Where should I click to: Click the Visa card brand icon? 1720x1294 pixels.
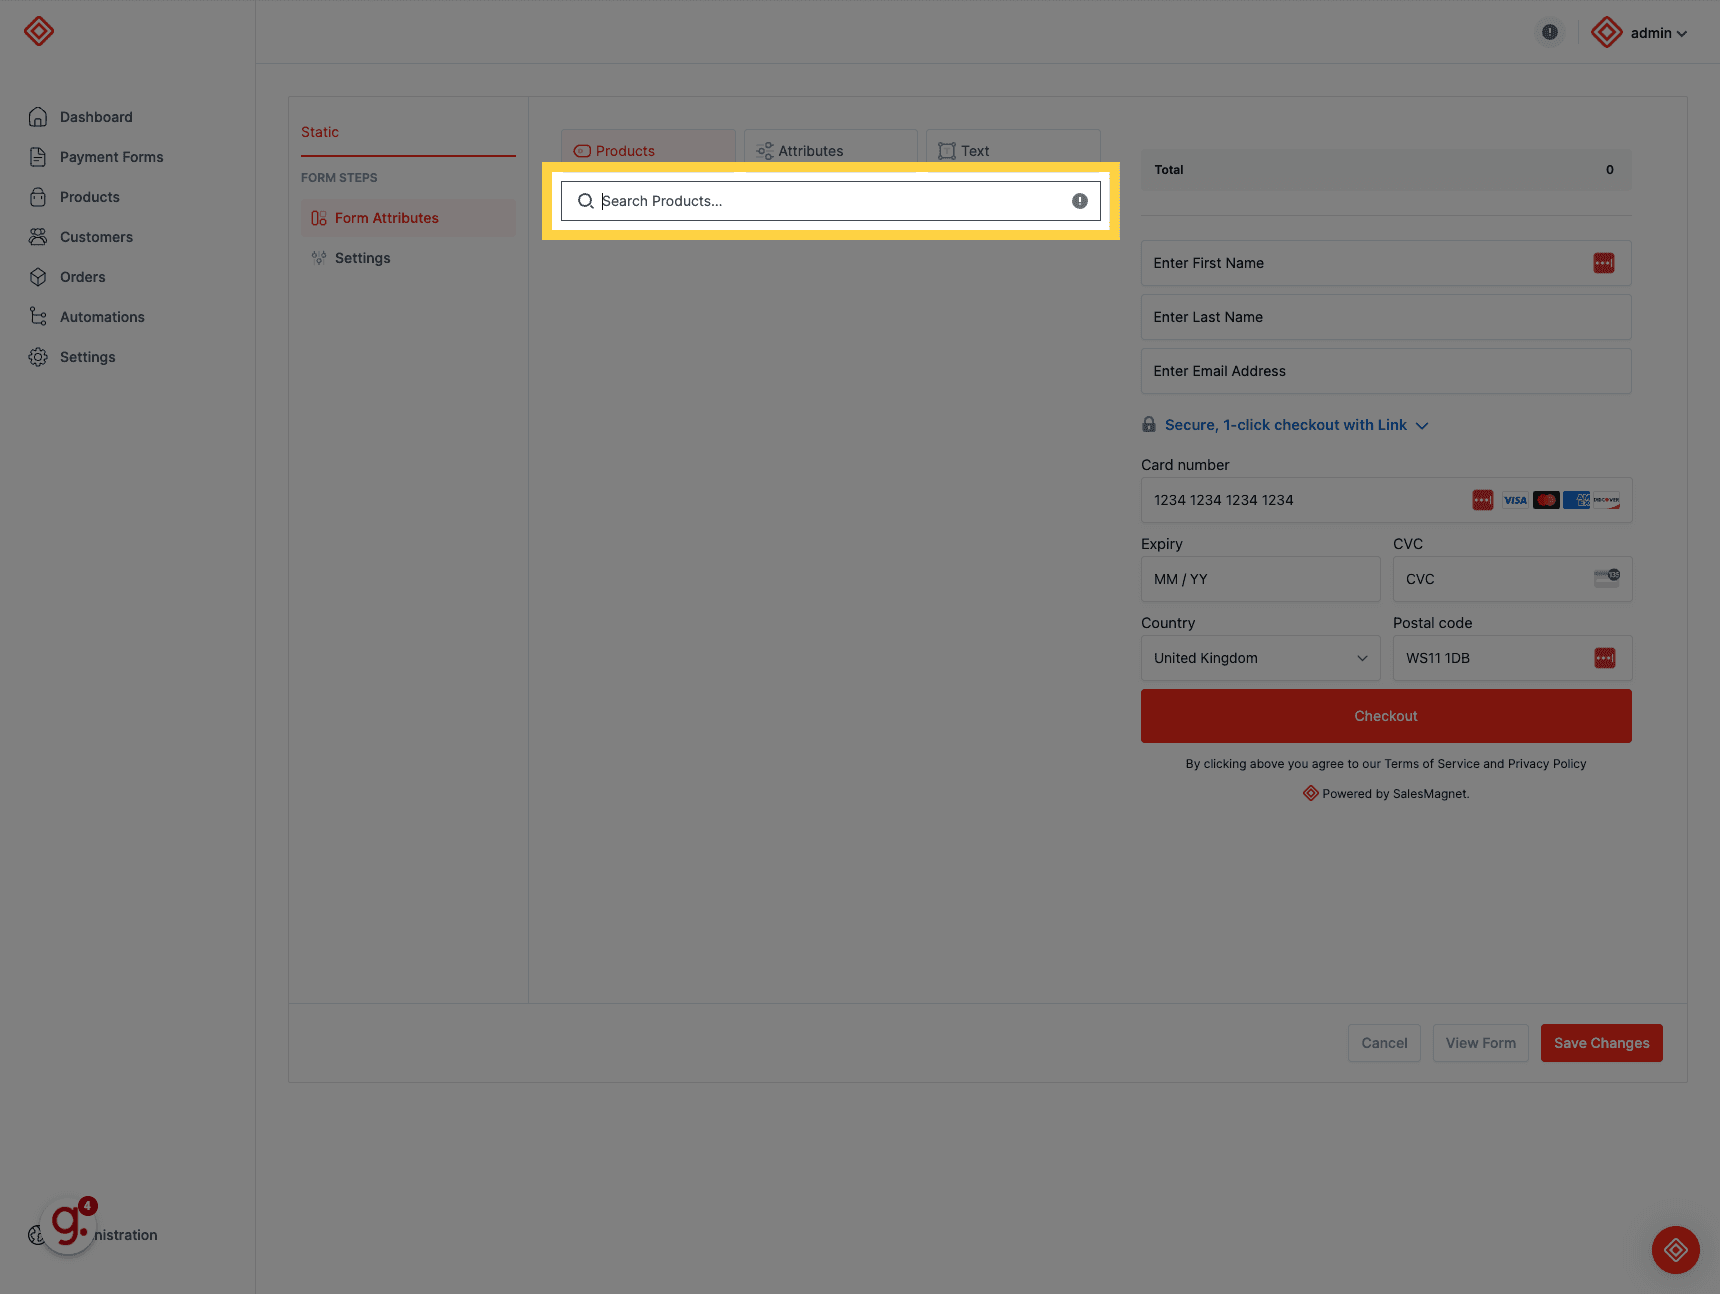click(1516, 500)
